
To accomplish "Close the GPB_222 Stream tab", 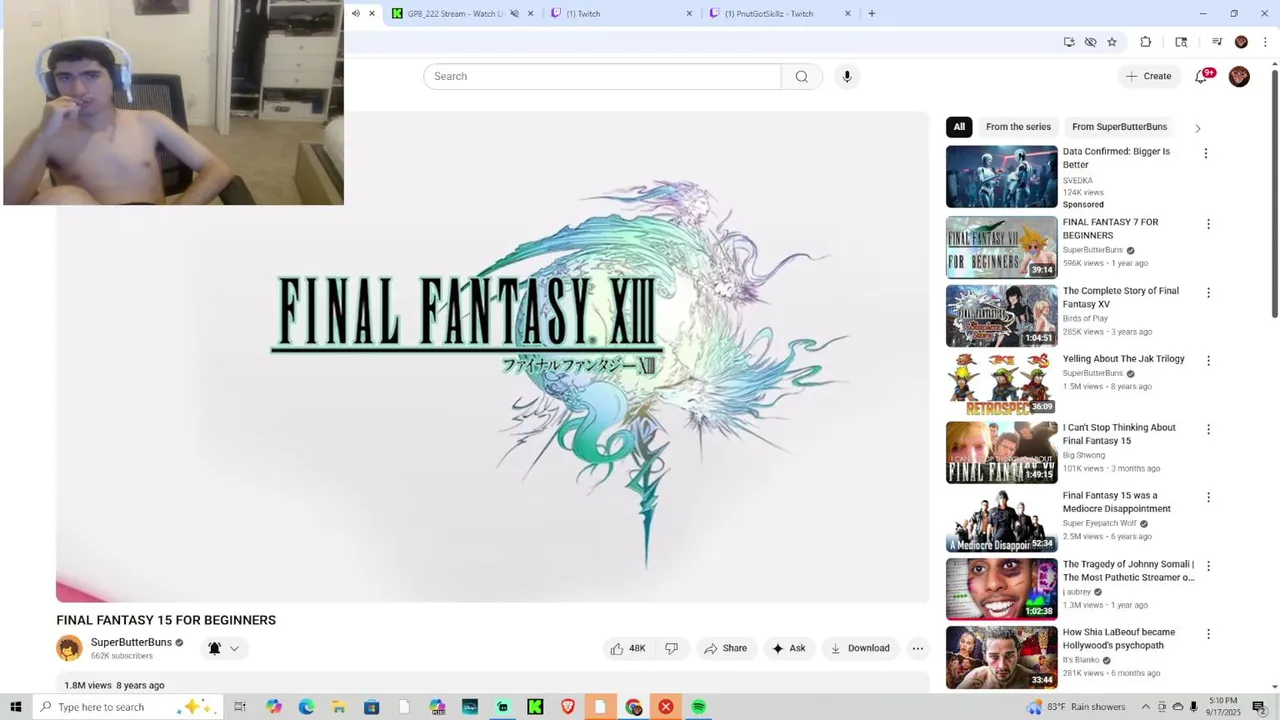I will [x=530, y=14].
